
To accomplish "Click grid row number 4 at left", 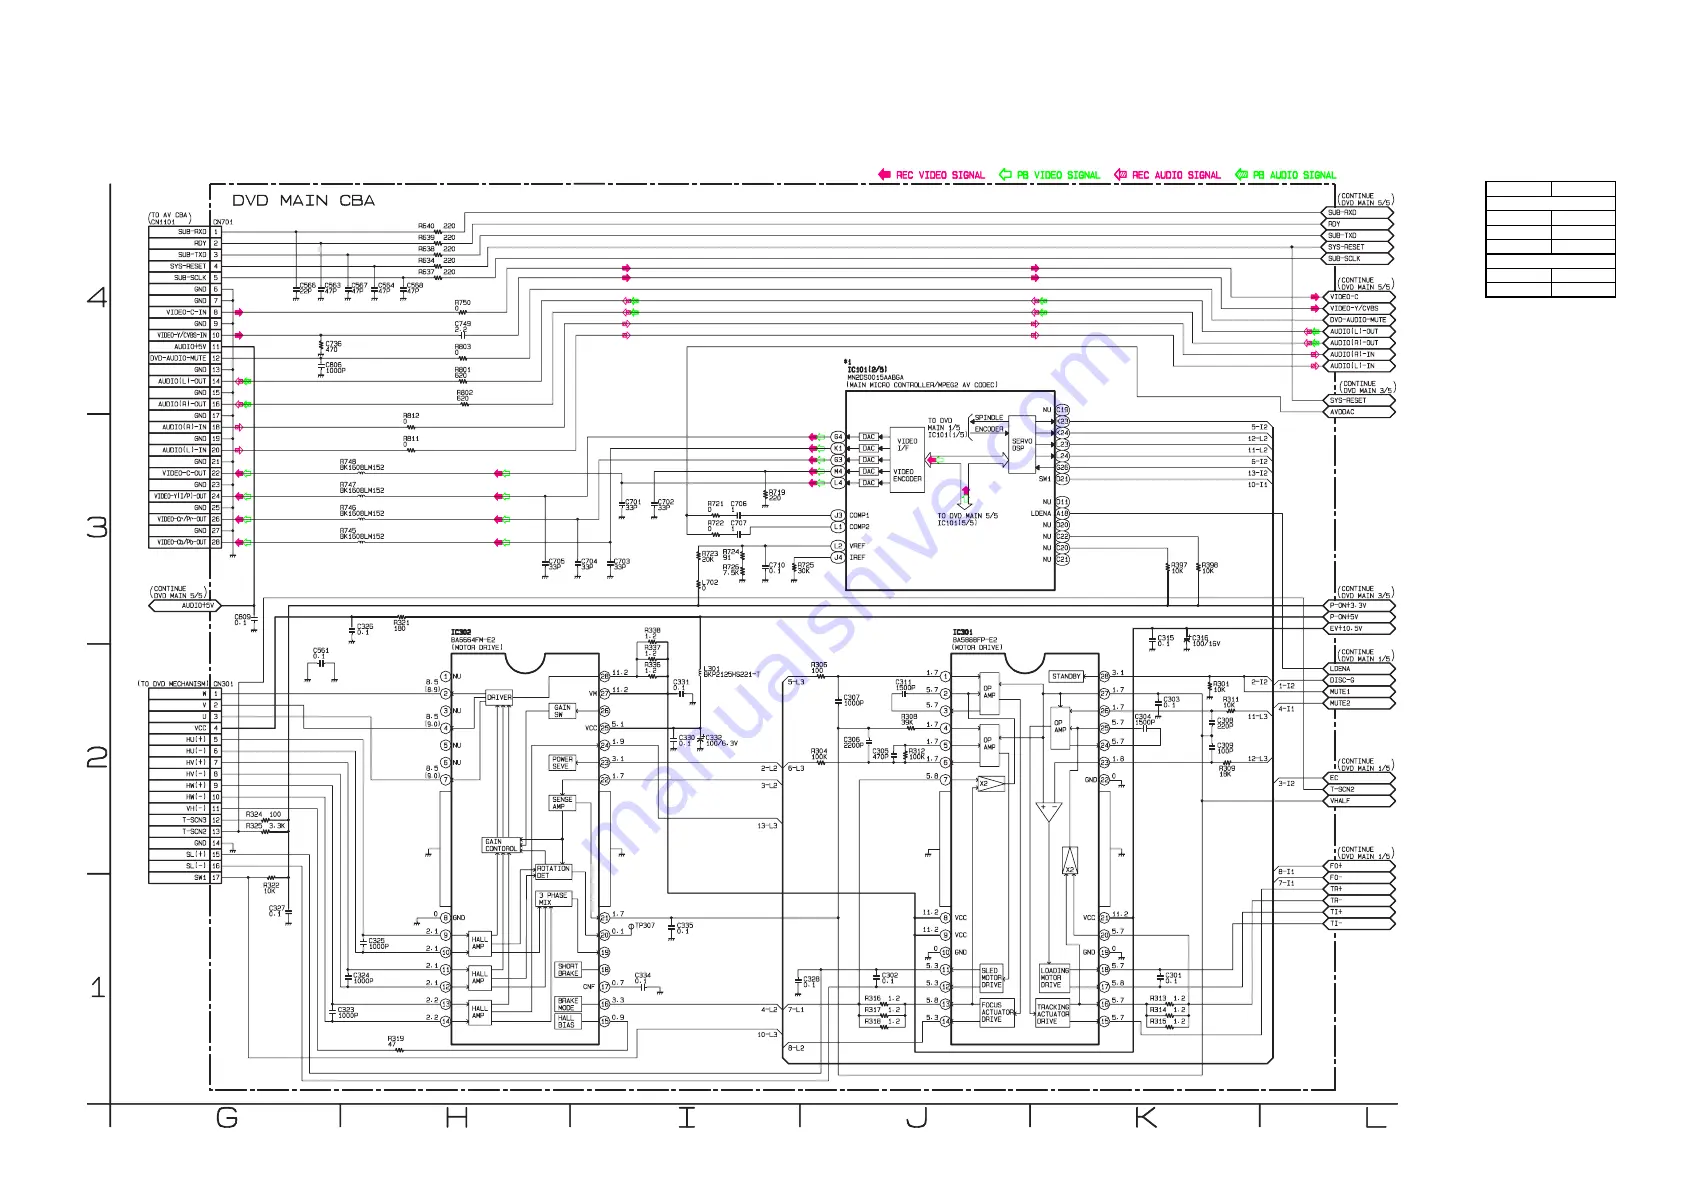I will tap(97, 297).
